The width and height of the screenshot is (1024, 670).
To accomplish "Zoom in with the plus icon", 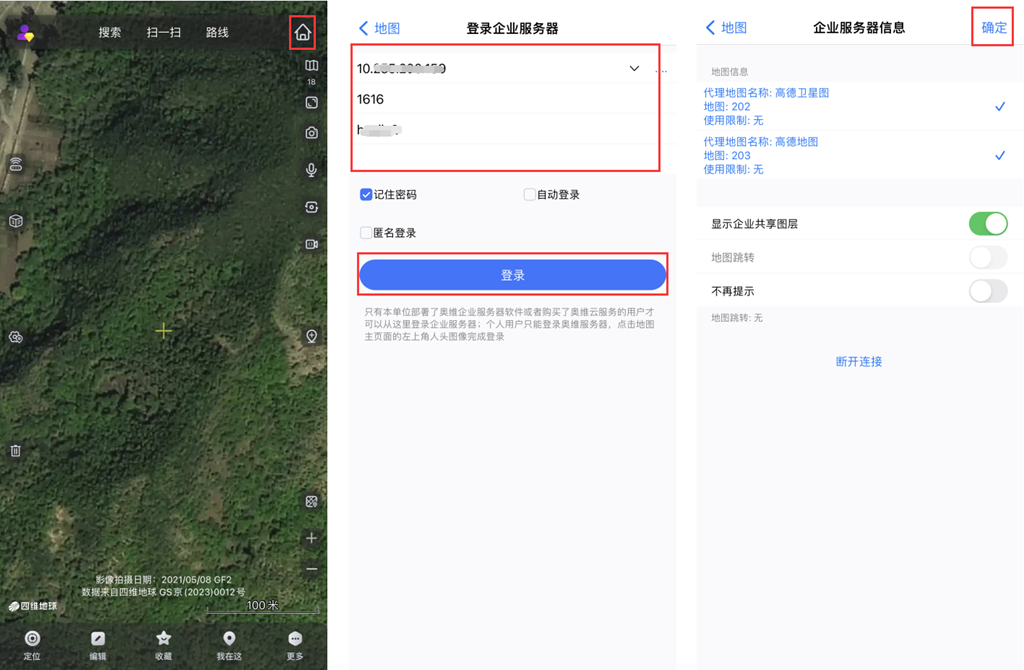I will [311, 538].
